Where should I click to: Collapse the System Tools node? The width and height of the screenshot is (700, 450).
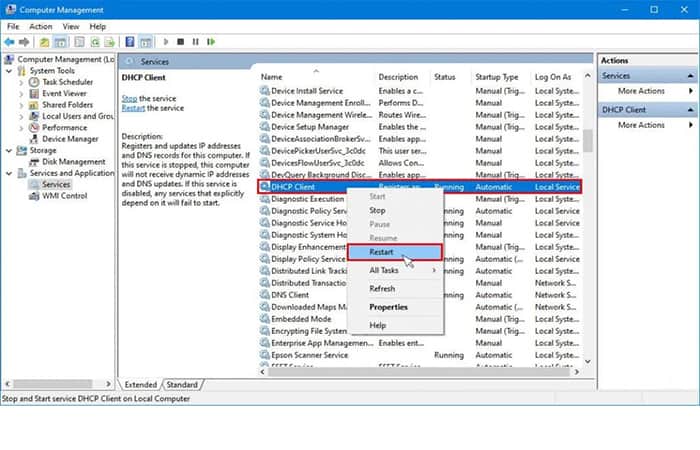9,71
